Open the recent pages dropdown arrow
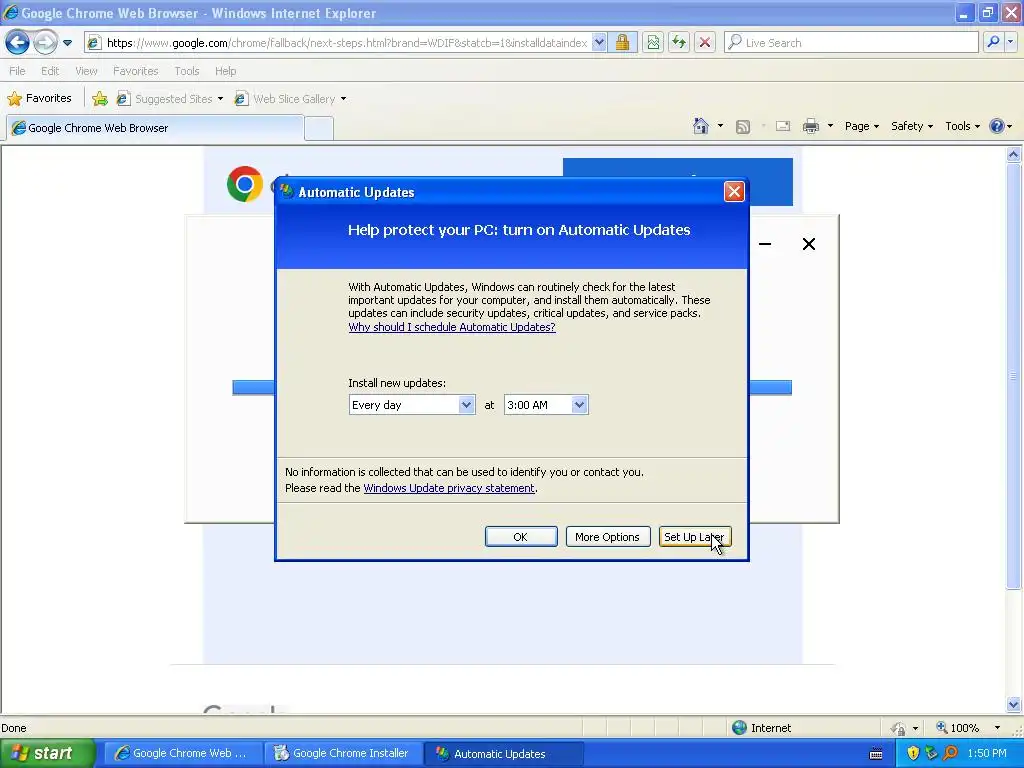Viewport: 1024px width, 768px height. (x=67, y=43)
